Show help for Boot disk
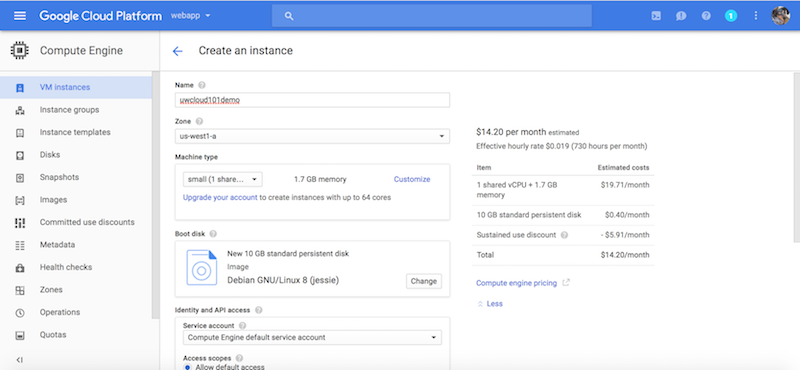 (x=213, y=234)
